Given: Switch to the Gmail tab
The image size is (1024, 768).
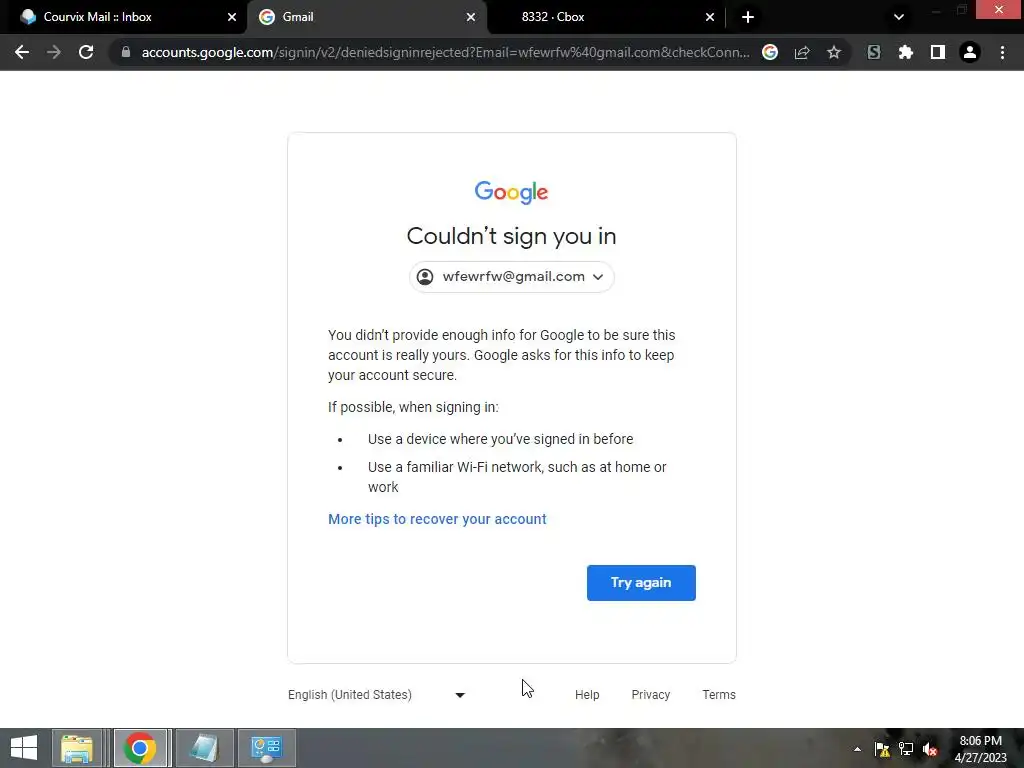Looking at the screenshot, I should pos(366,17).
